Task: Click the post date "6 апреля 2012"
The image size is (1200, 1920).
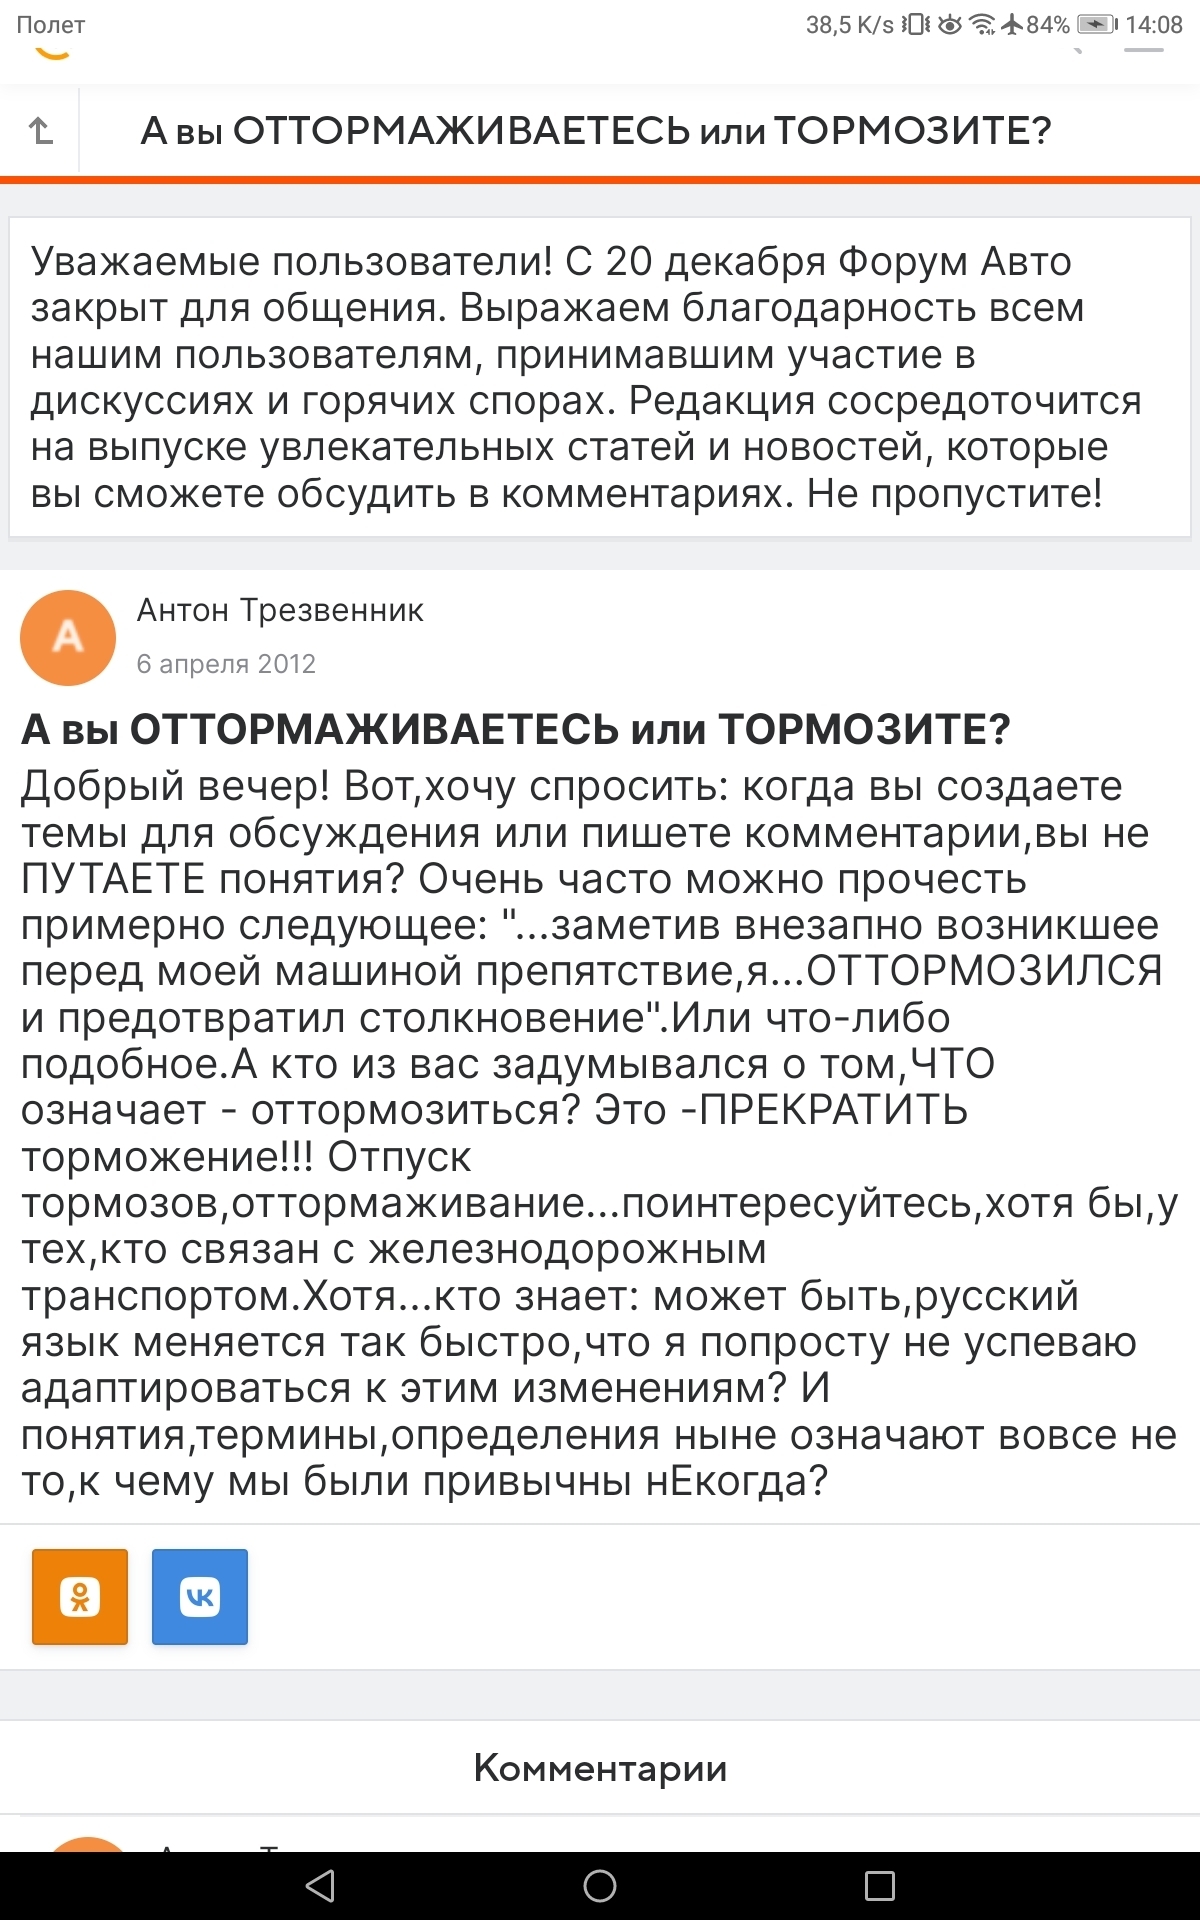Action: point(226,664)
